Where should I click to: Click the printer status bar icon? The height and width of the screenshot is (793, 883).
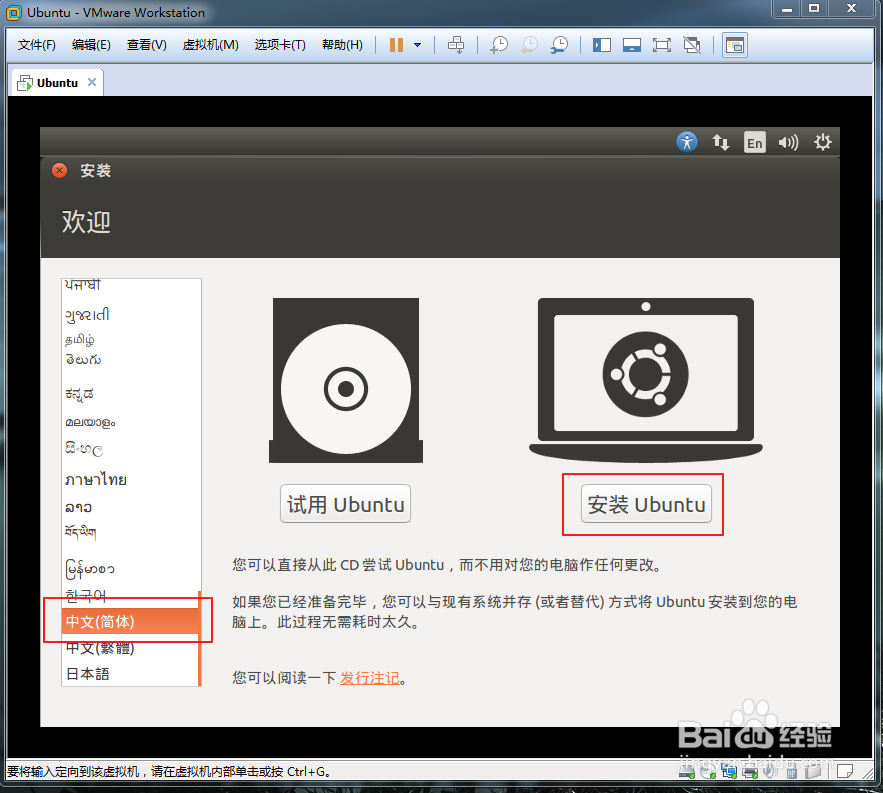[x=750, y=771]
